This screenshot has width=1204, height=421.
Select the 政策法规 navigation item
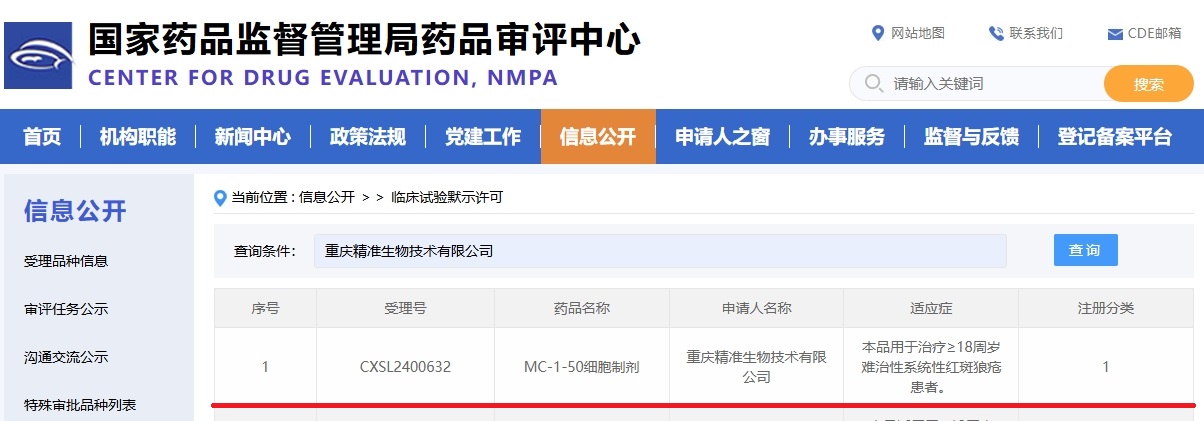pyautogui.click(x=368, y=137)
